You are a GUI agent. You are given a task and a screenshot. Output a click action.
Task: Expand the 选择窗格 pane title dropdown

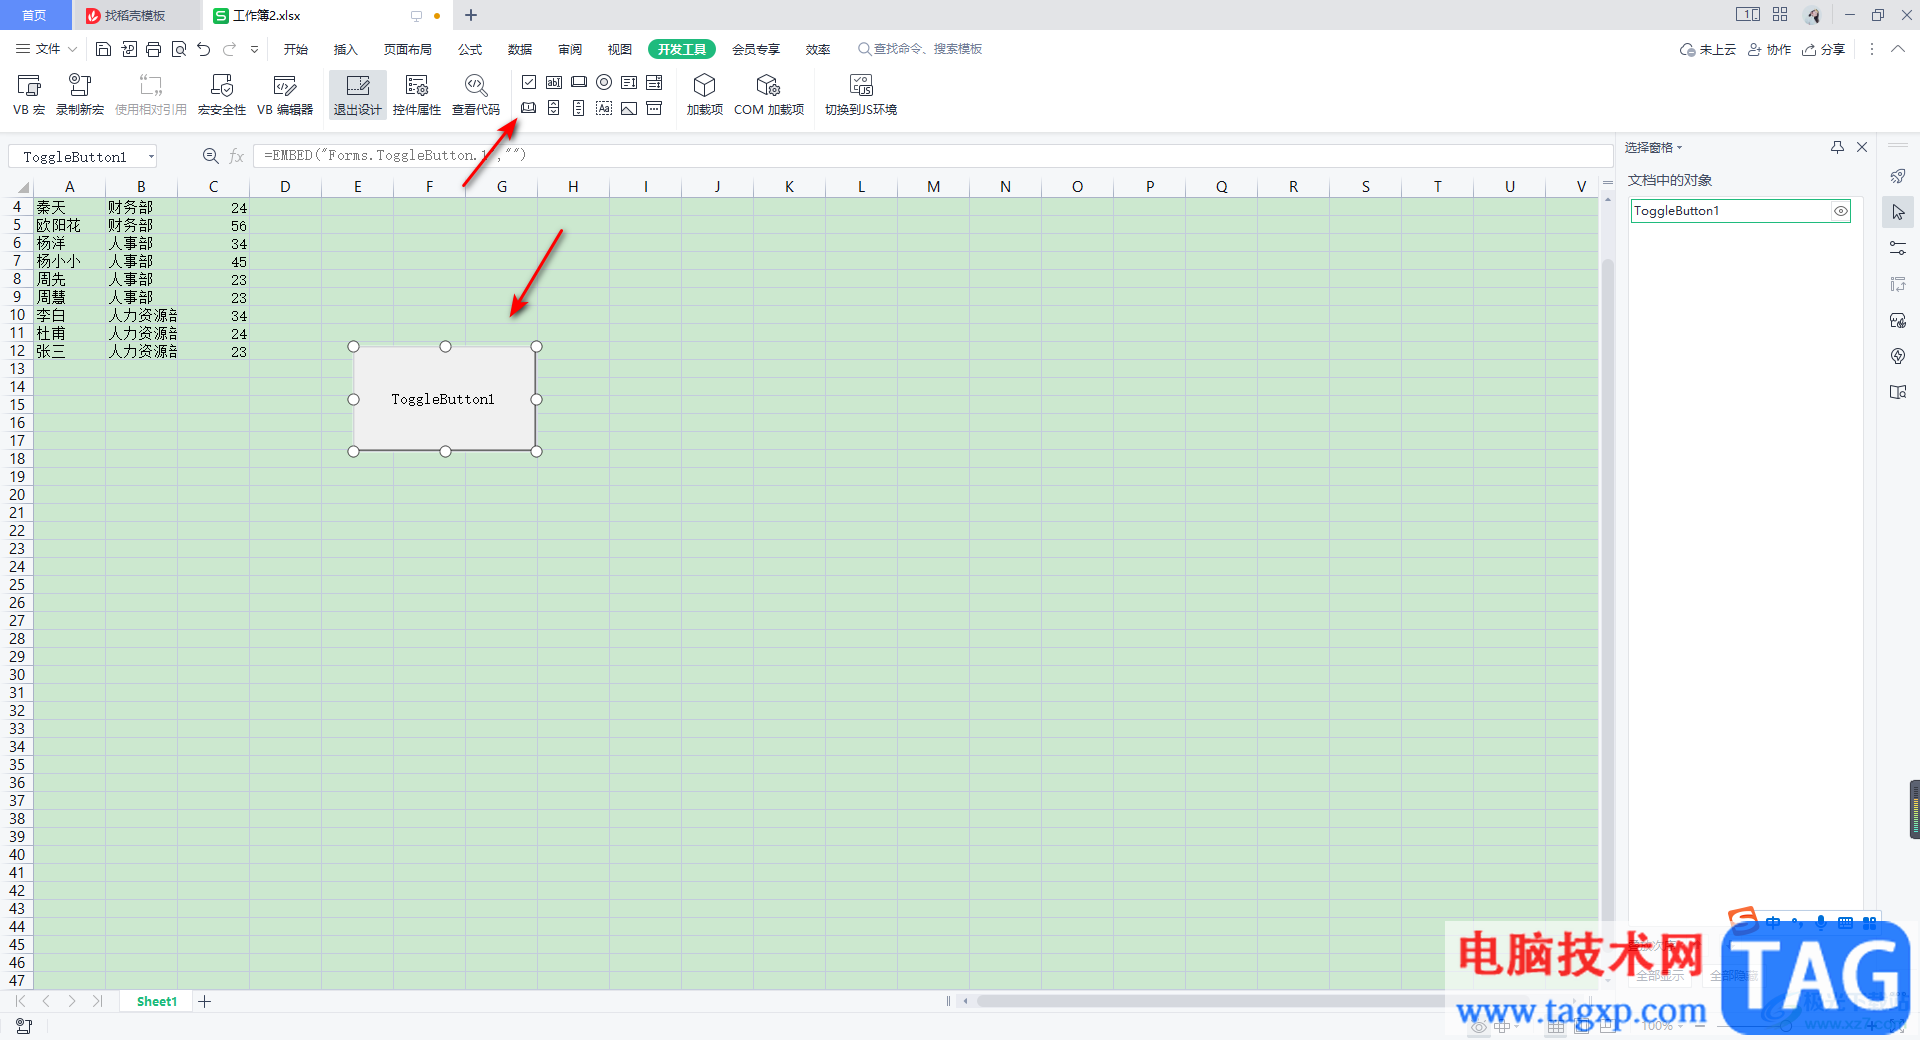1654,147
